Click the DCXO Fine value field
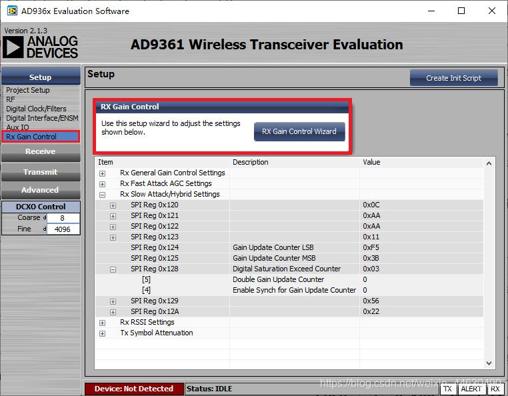The width and height of the screenshot is (508, 396). pyautogui.click(x=63, y=229)
